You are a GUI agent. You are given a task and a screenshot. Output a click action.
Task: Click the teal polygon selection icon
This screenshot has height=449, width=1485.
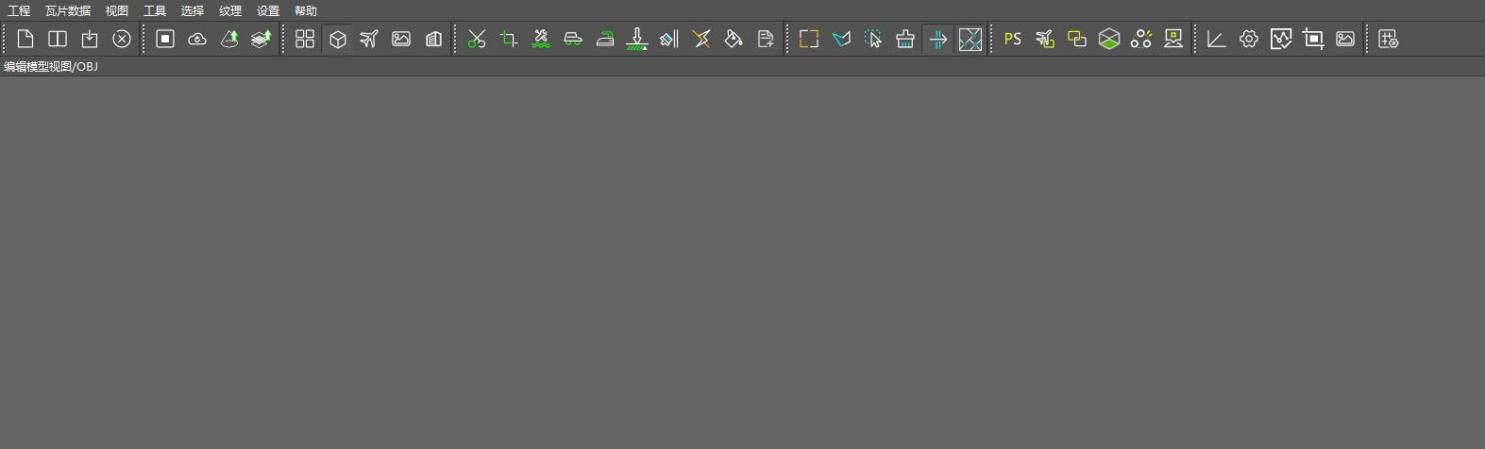coord(841,39)
